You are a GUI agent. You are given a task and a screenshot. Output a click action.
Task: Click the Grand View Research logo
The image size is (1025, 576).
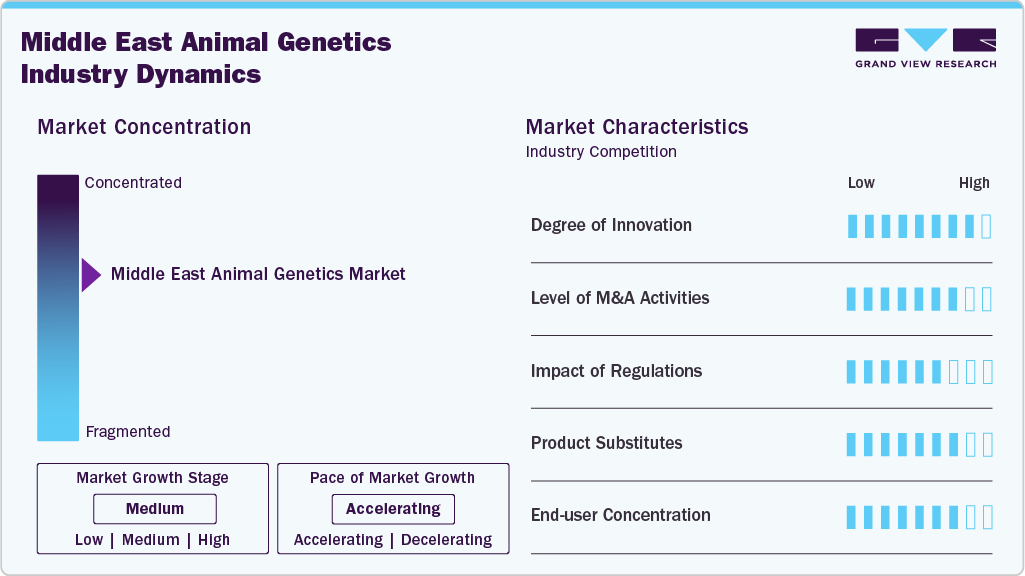coord(925,48)
